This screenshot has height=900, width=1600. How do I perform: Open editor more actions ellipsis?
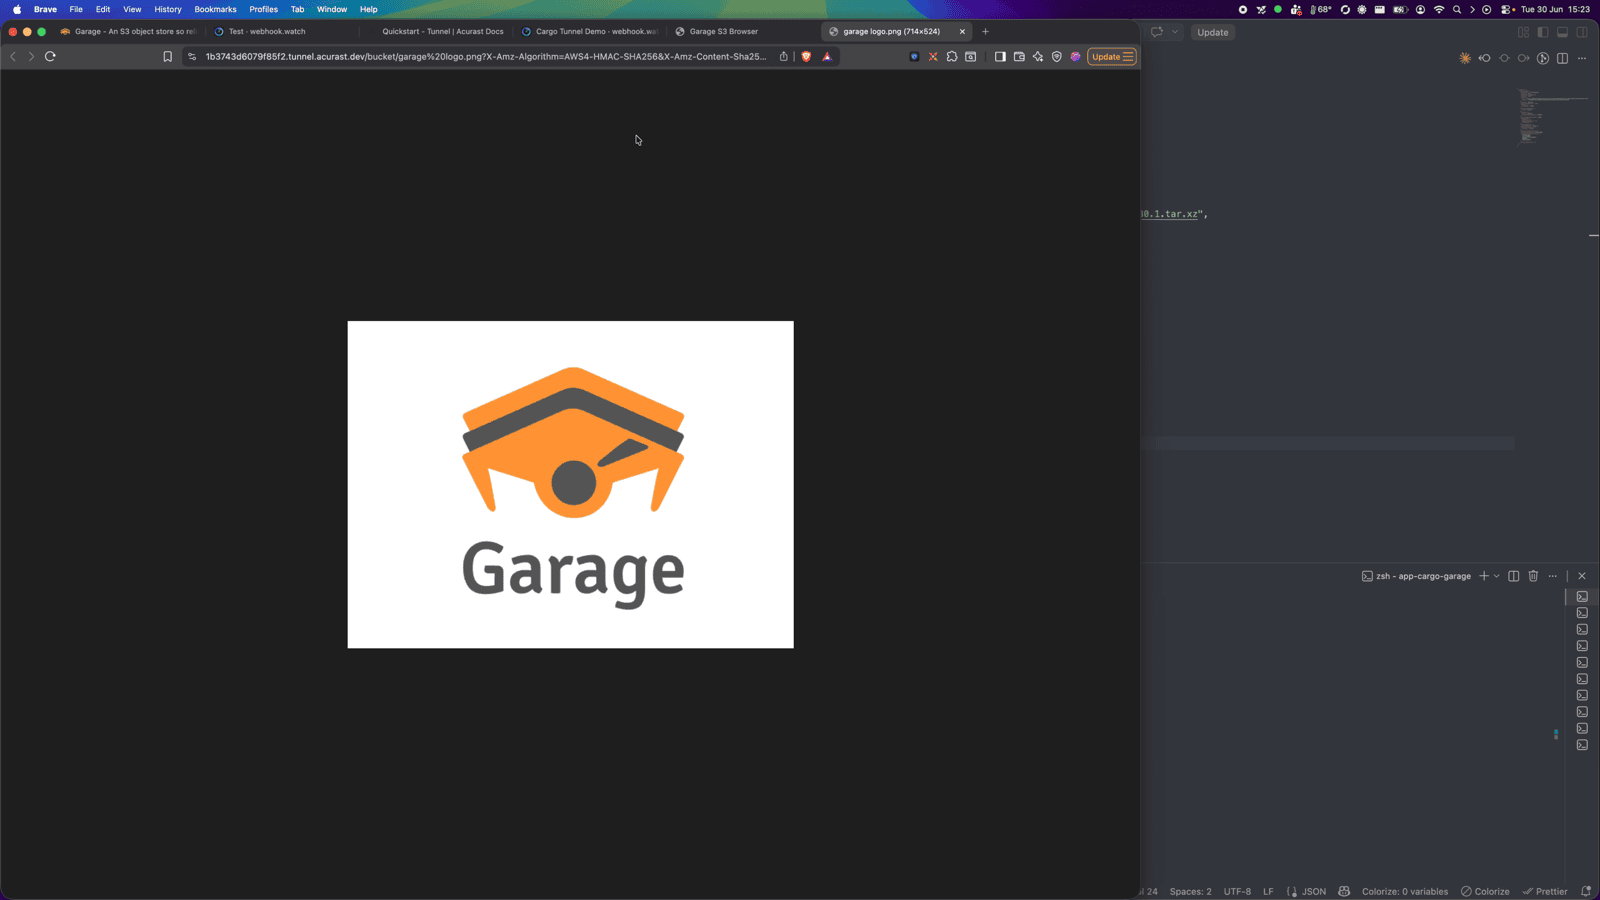[x=1582, y=58]
